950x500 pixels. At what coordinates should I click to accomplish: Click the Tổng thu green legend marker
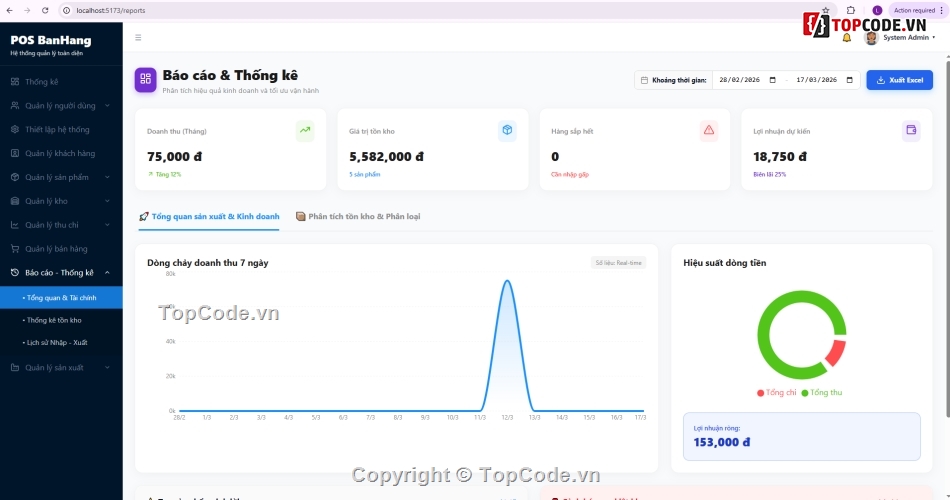click(805, 393)
